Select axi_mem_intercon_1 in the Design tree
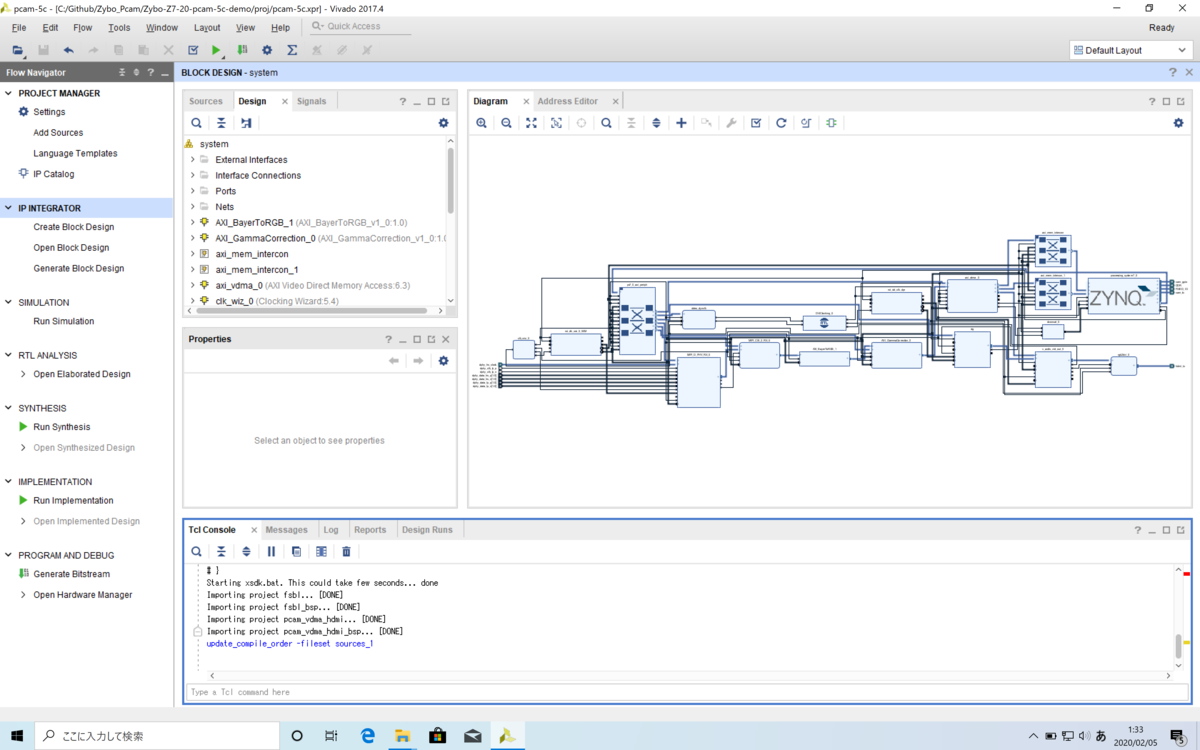This screenshot has height=750, width=1200. coord(256,270)
